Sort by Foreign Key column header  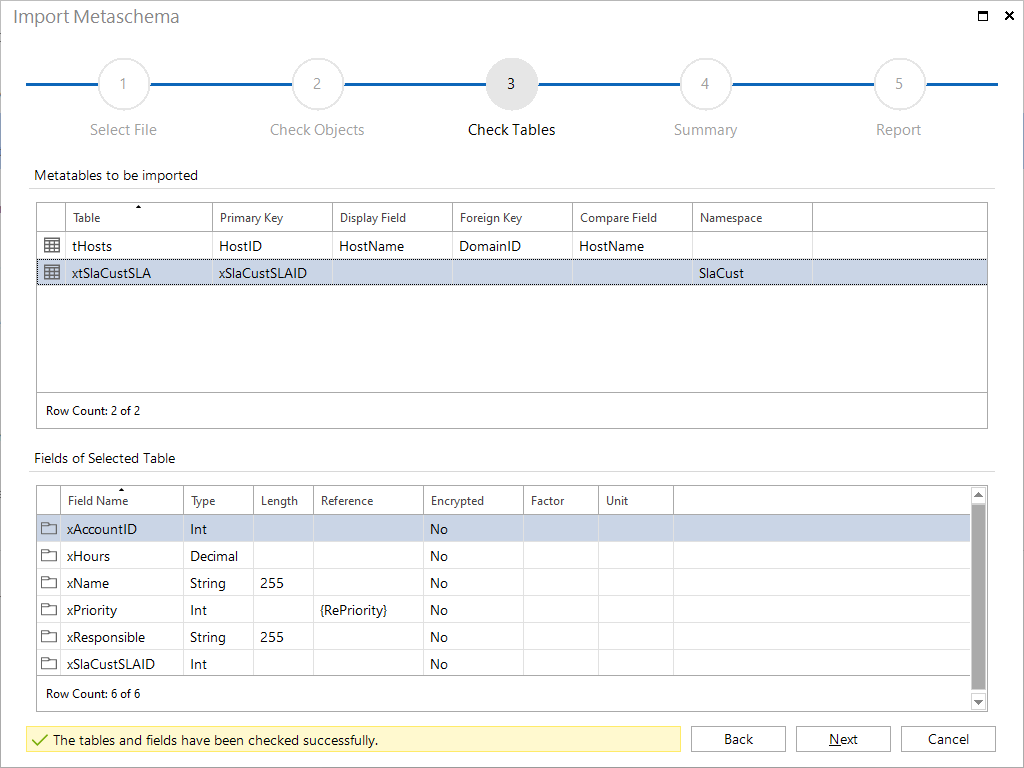coord(513,217)
